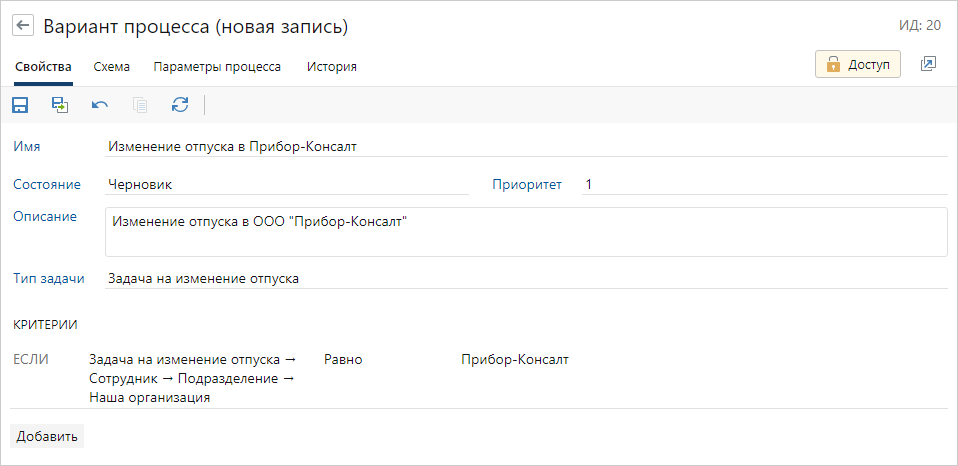The width and height of the screenshot is (958, 466).
Task: Open the form in new window icon
Action: pyautogui.click(x=928, y=64)
